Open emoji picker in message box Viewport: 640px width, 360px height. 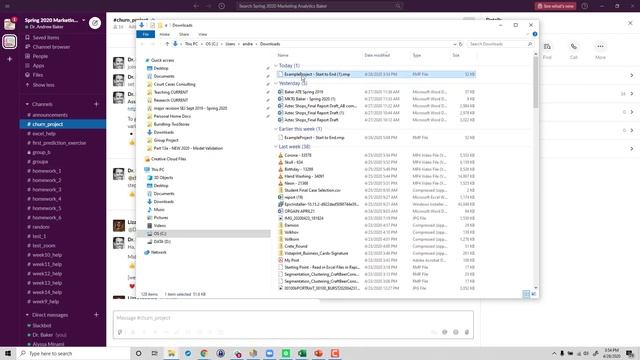[456, 332]
